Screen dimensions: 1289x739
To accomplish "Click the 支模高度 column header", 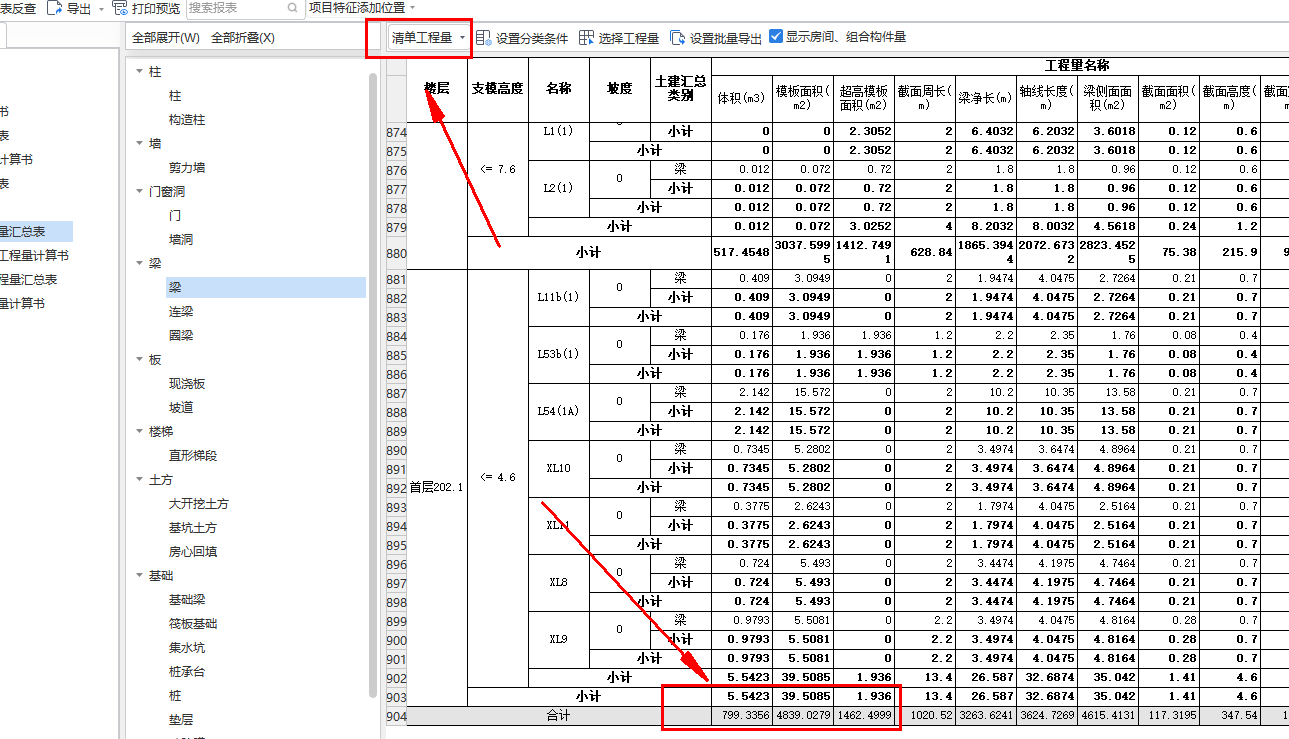I will [x=497, y=88].
